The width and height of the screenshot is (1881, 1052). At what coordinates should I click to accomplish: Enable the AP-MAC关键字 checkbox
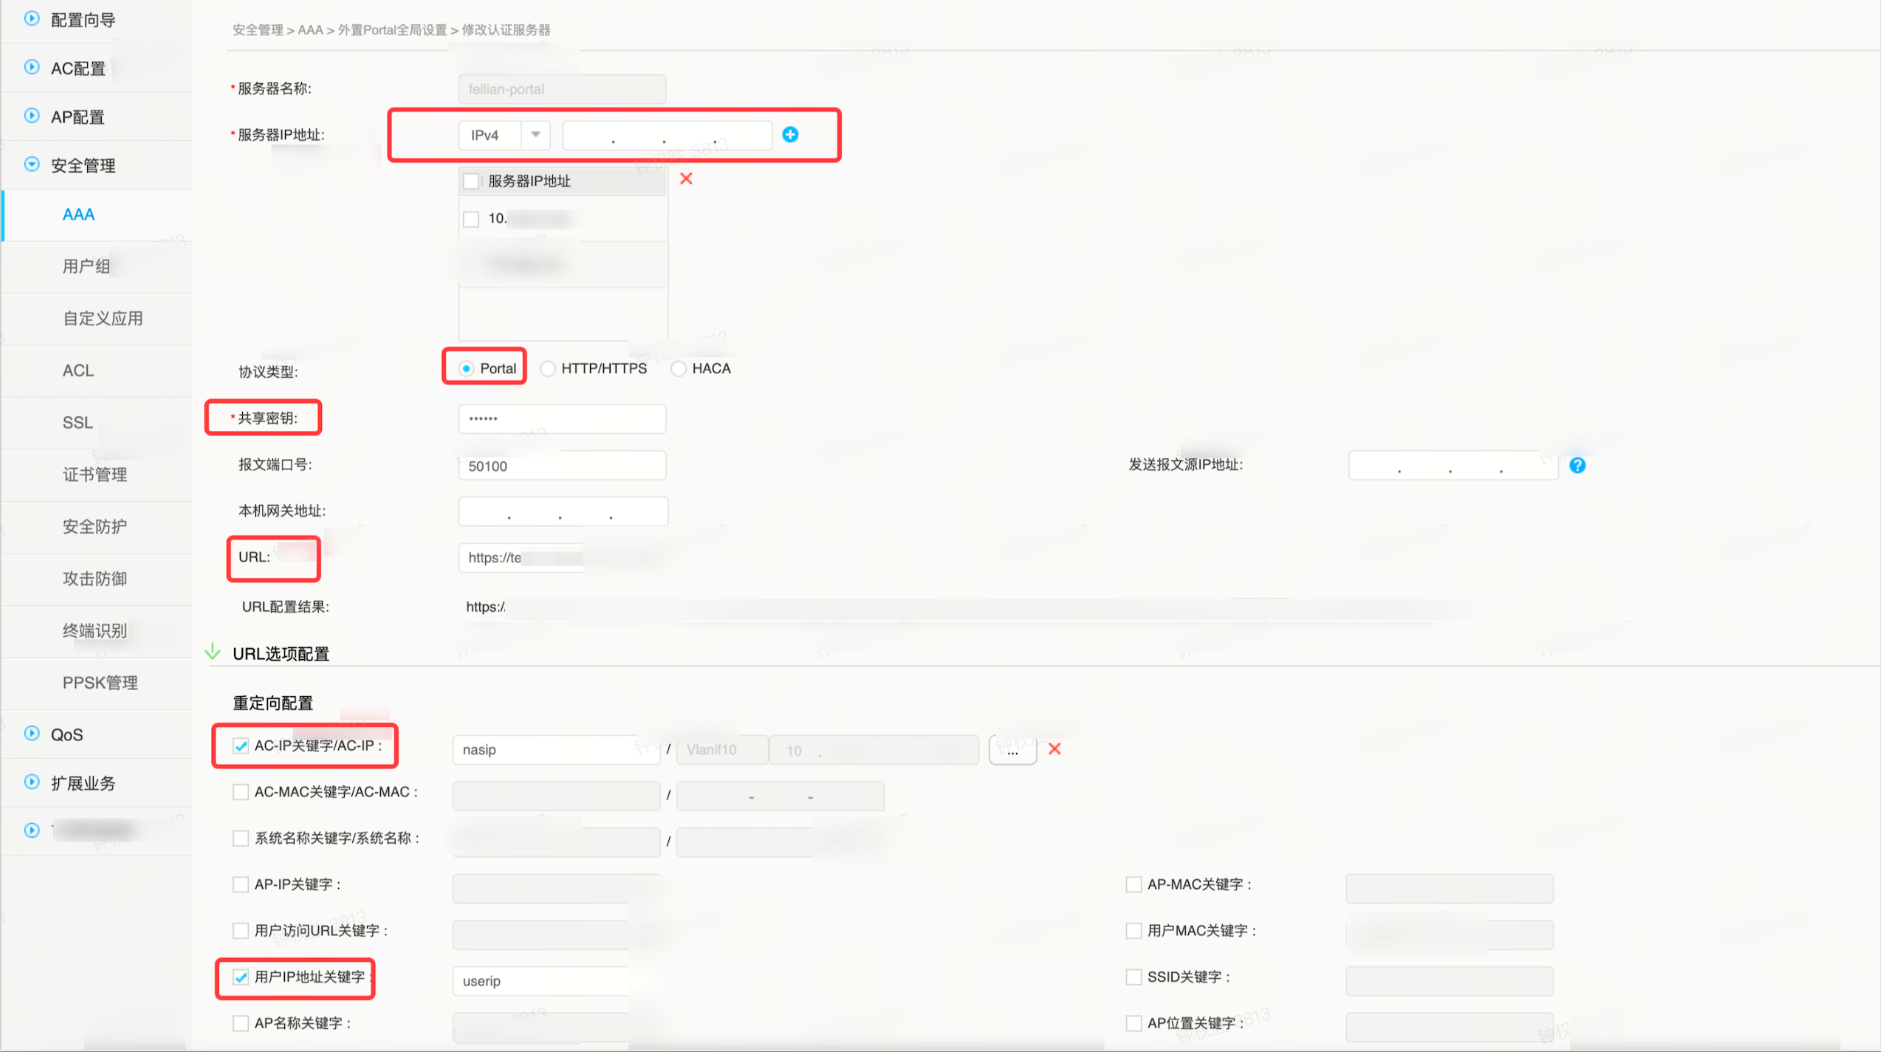click(x=1134, y=884)
